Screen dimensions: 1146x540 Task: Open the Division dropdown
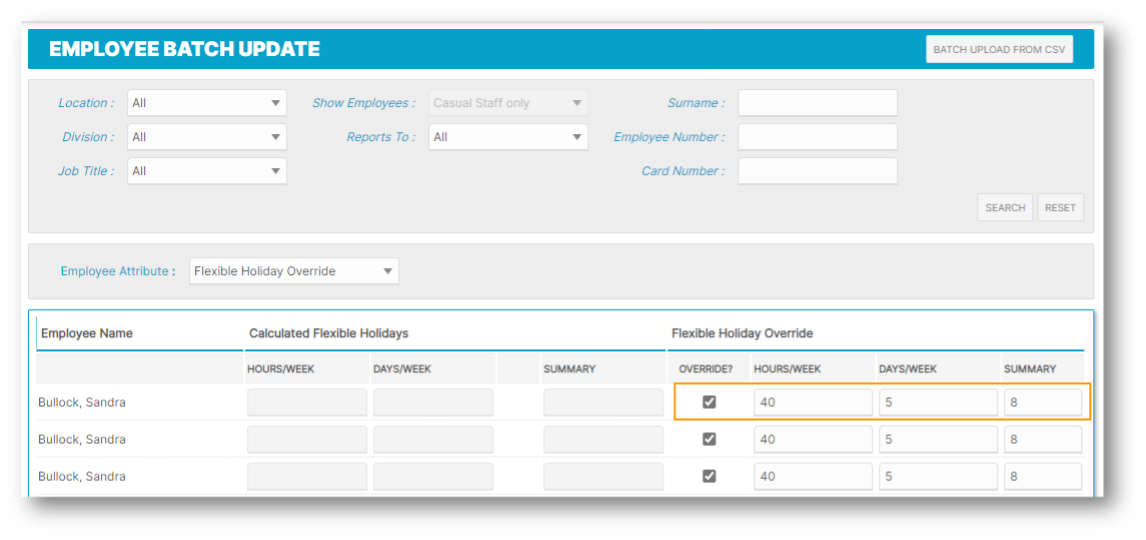[207, 137]
